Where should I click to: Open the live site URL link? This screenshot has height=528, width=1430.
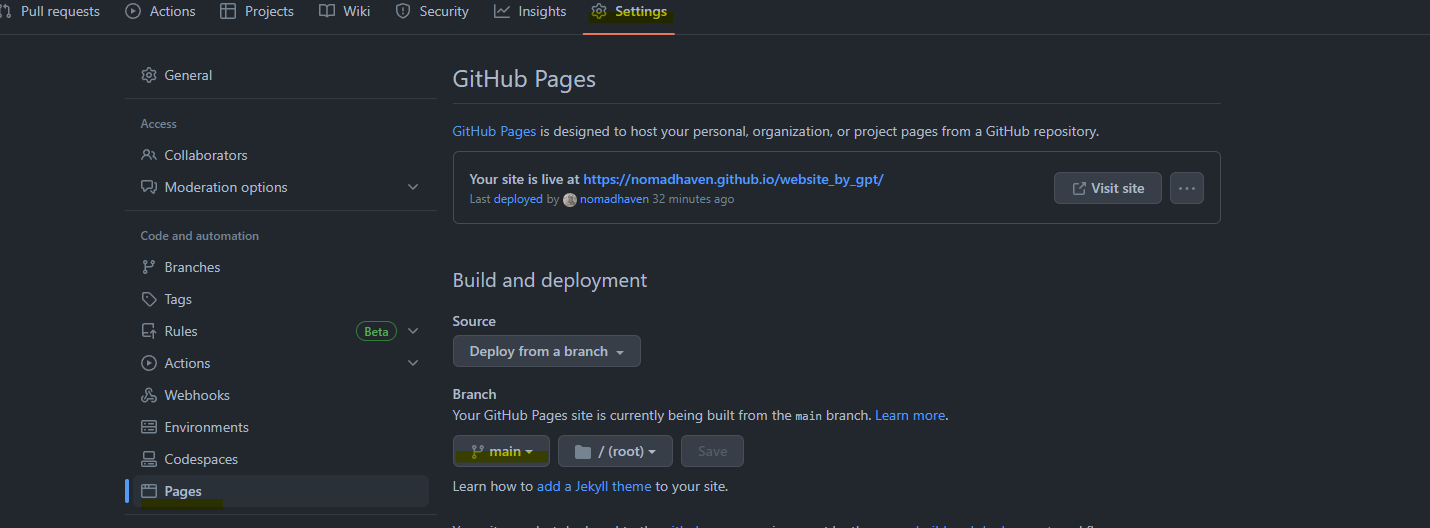pyautogui.click(x=733, y=180)
